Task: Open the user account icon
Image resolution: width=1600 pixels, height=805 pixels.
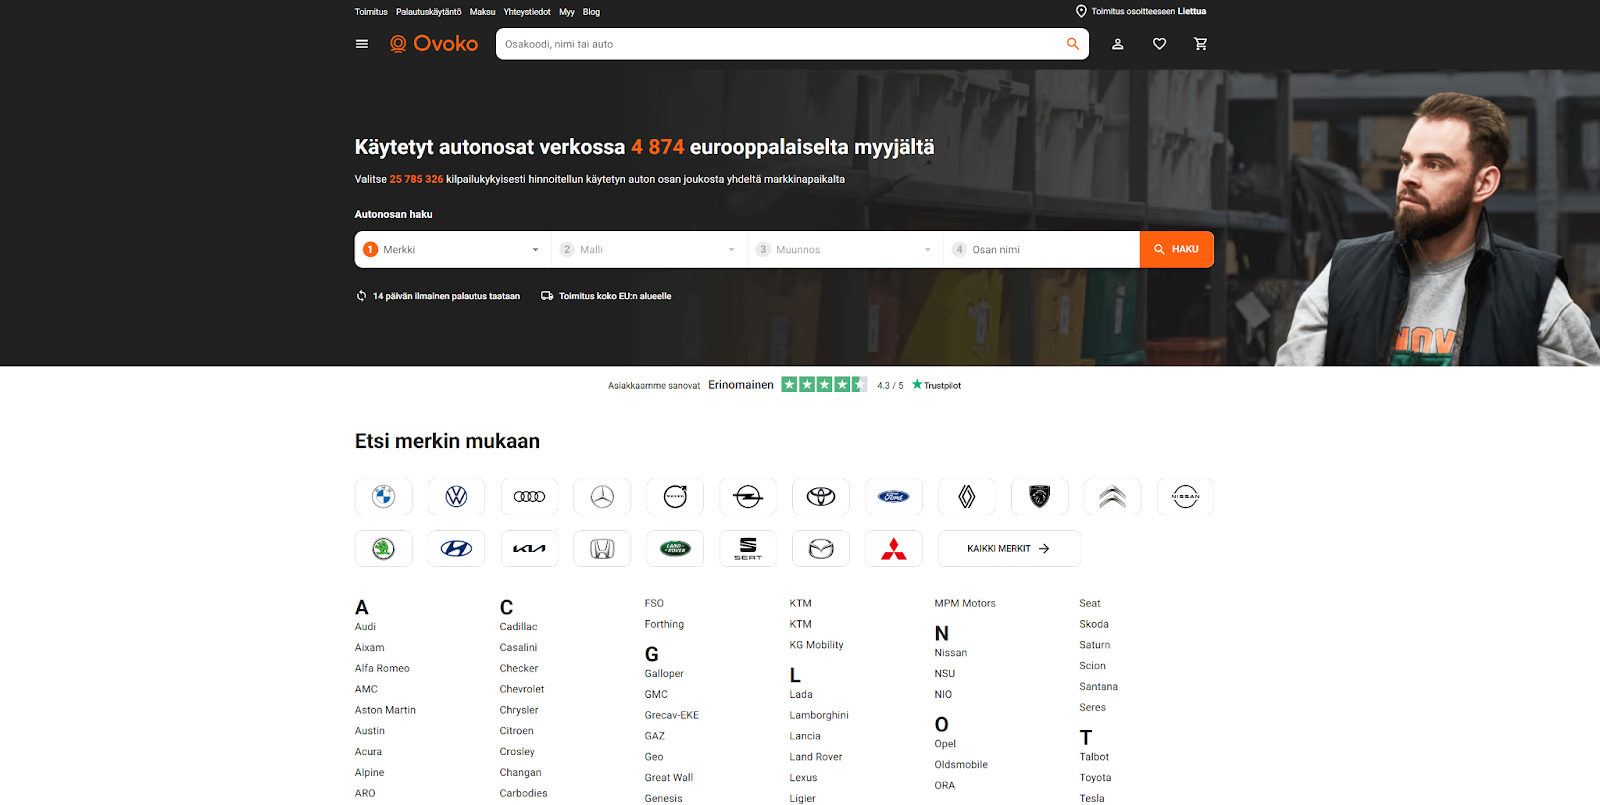Action: click(x=1118, y=44)
